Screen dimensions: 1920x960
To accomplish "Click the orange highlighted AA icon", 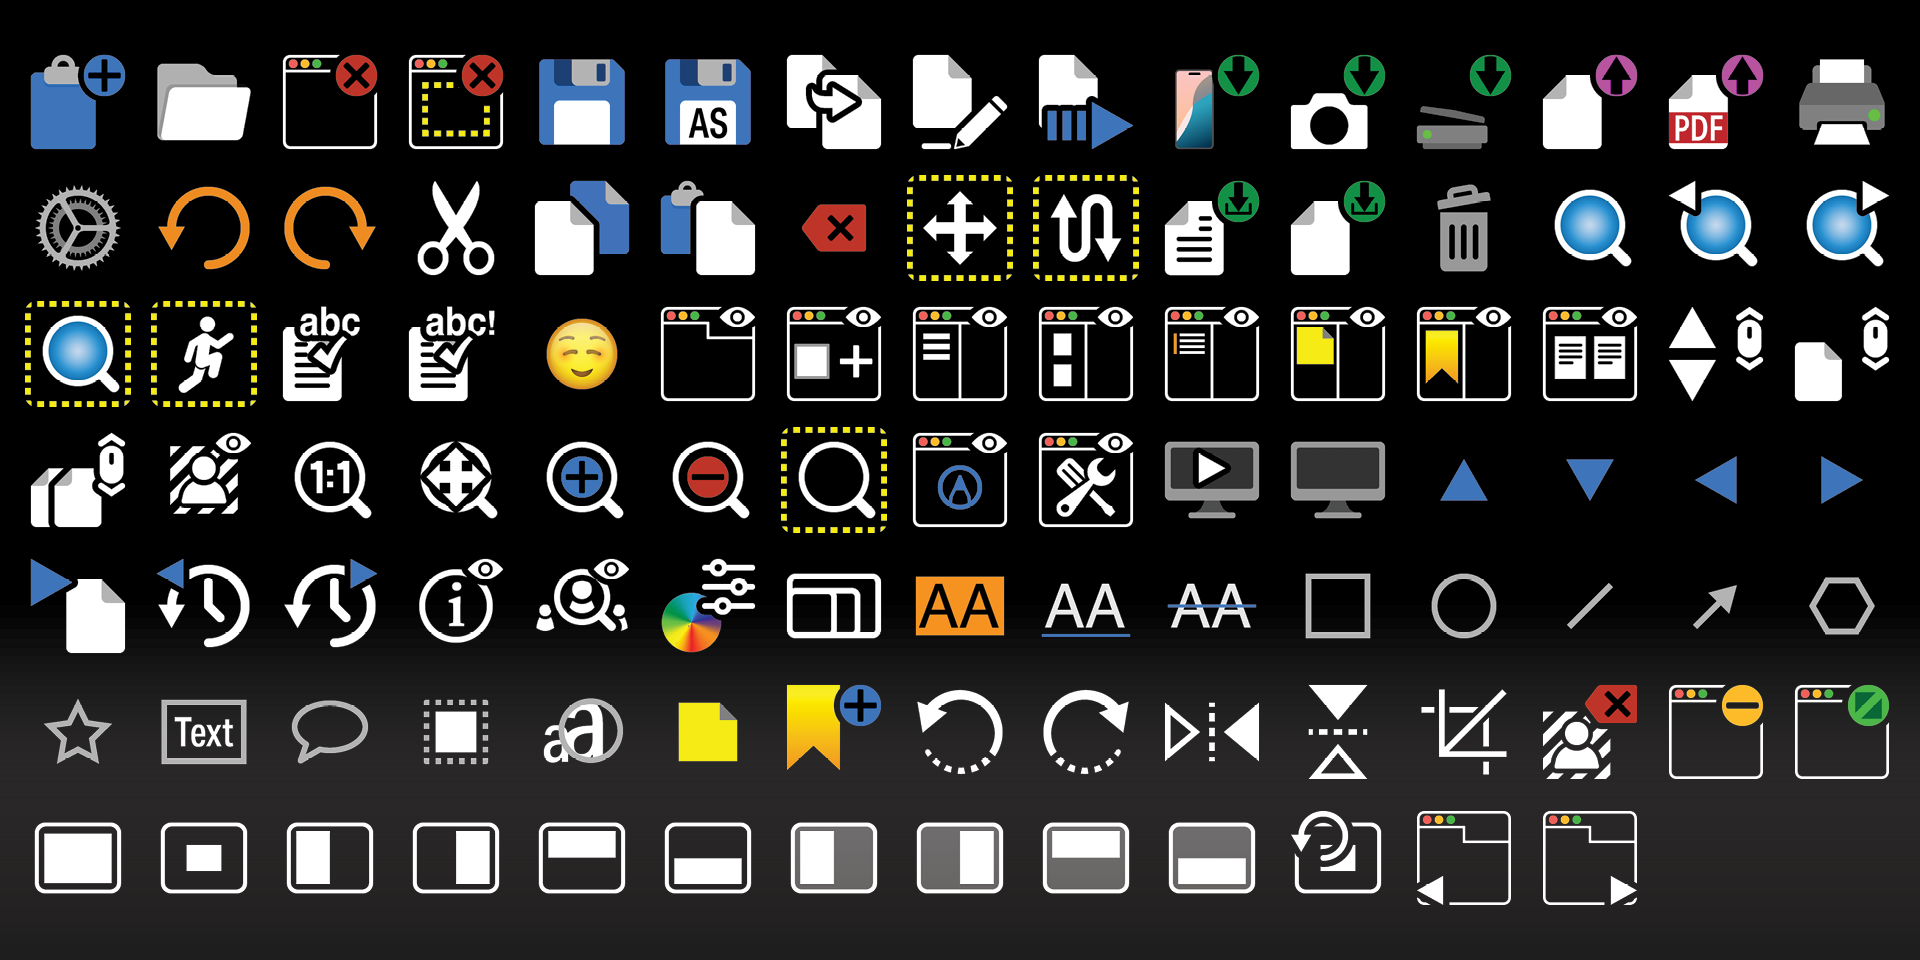I will point(960,606).
